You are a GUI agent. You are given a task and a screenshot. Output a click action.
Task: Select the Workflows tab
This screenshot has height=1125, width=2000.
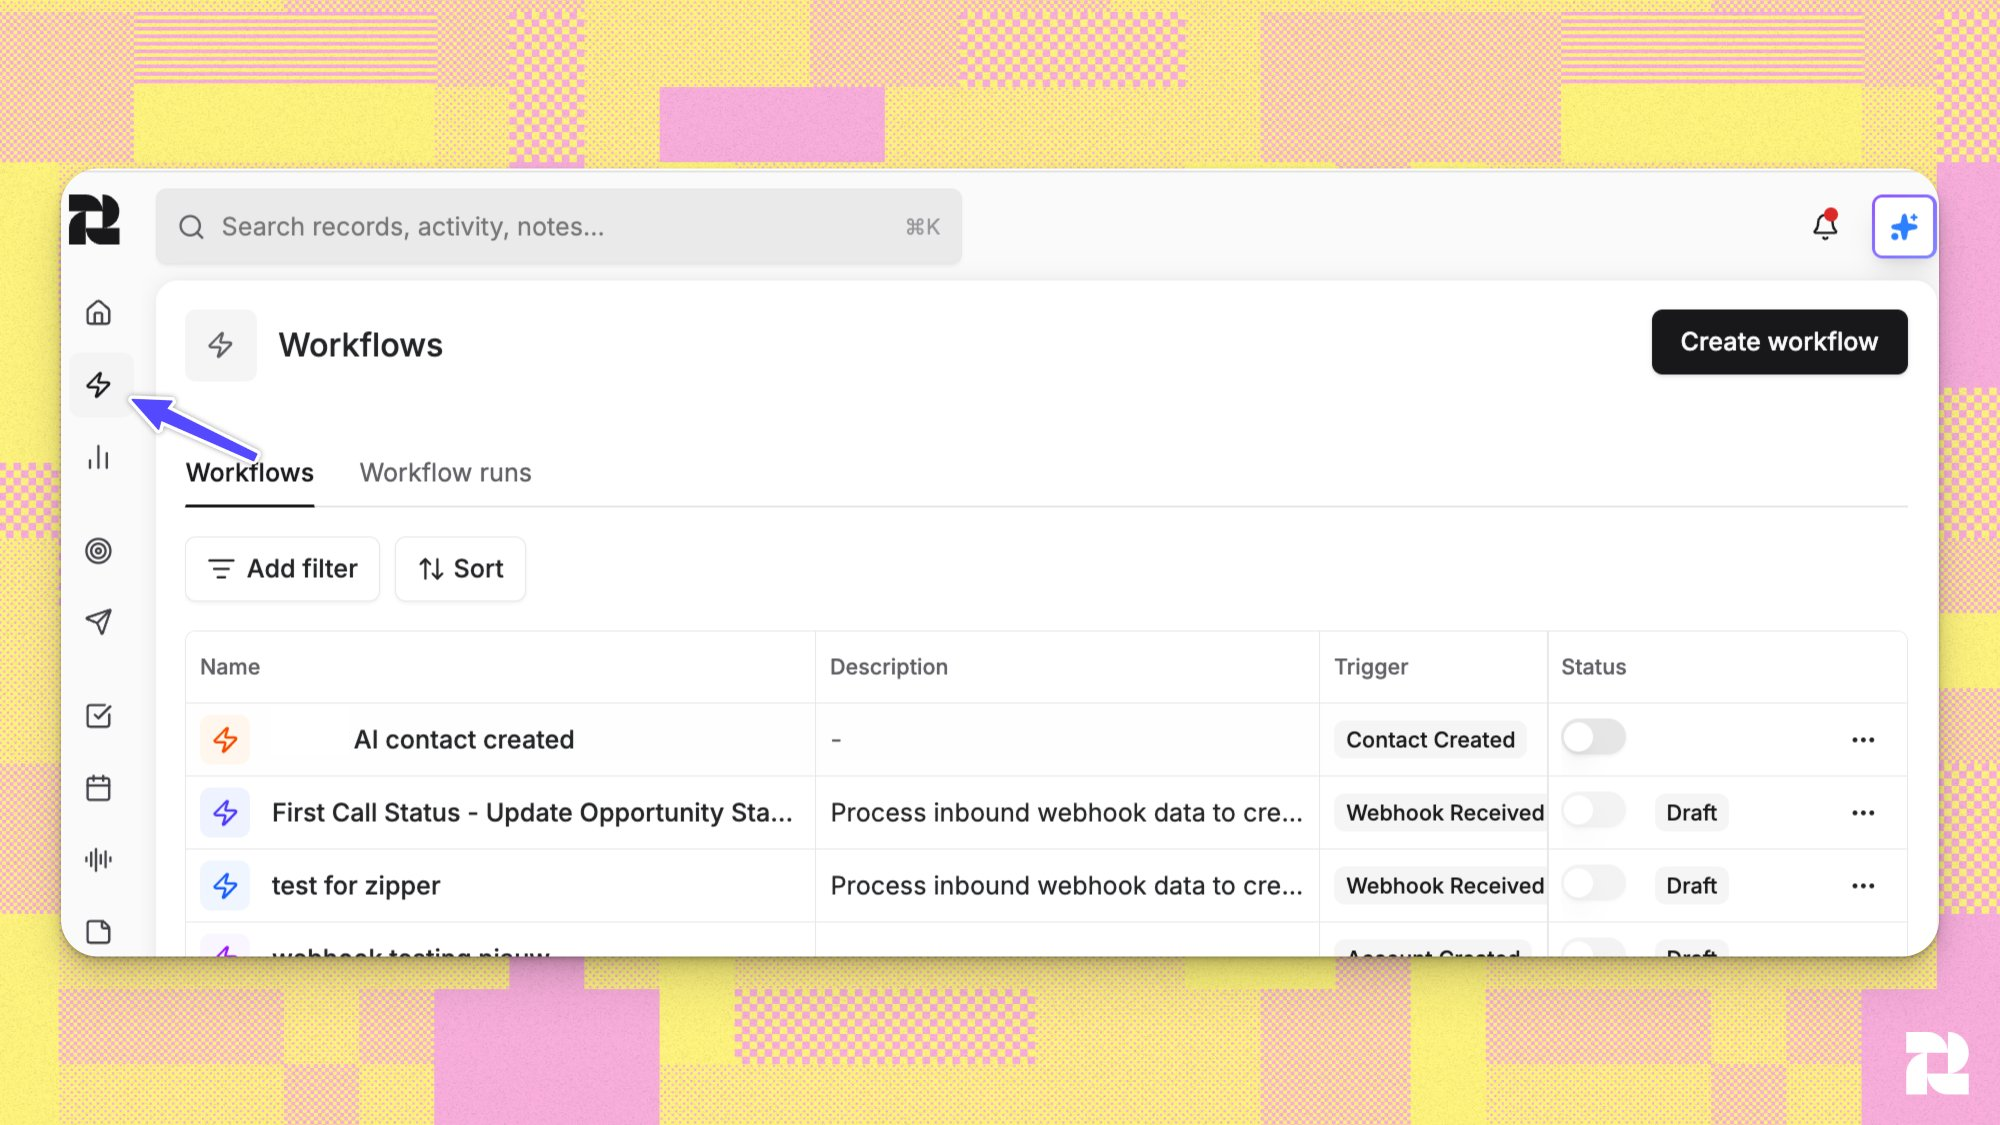249,472
